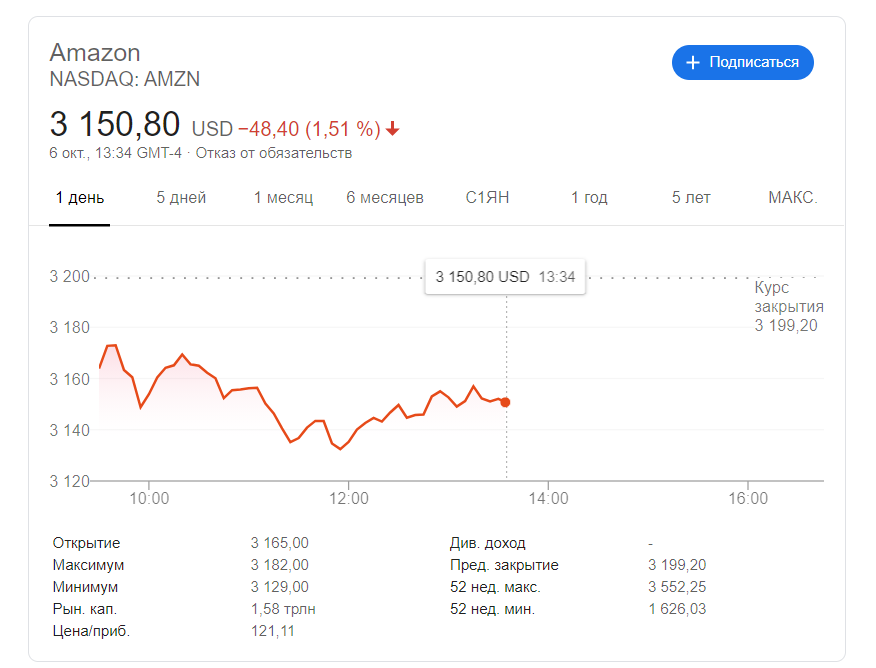Click the 14:00 time axis label
Image resolution: width=876 pixels, height=668 pixels.
coord(548,498)
